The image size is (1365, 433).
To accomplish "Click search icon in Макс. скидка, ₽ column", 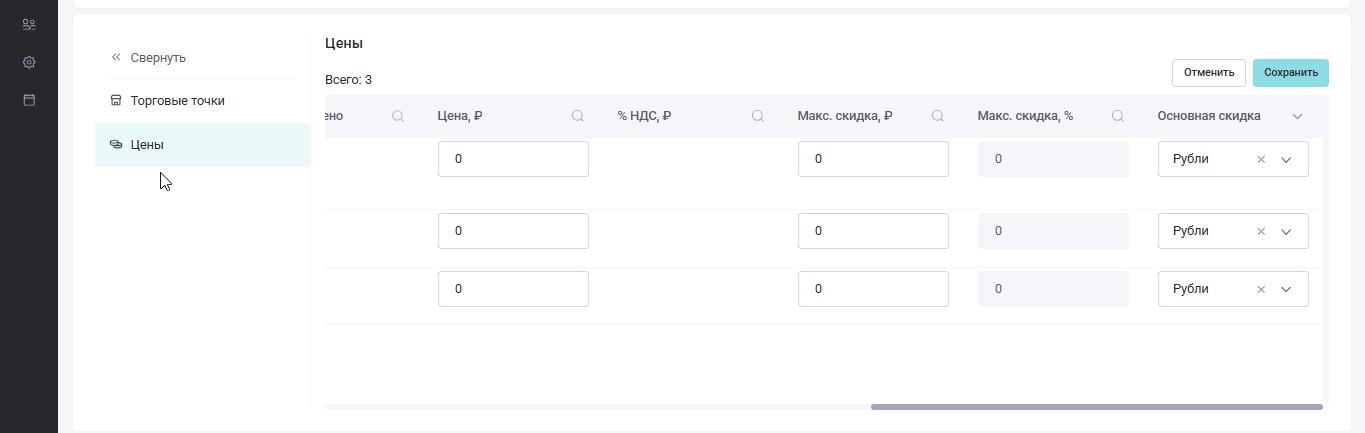I will pyautogui.click(x=938, y=116).
